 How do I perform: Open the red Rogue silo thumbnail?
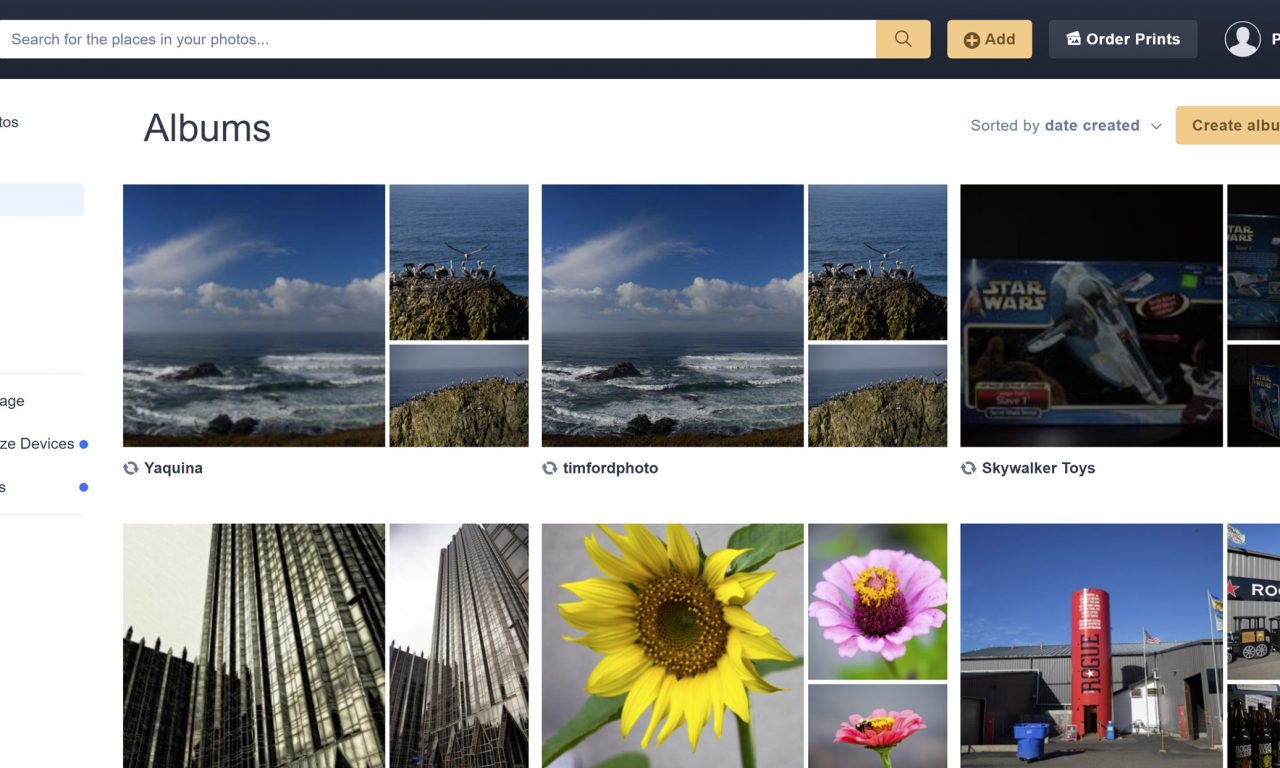click(x=1091, y=645)
